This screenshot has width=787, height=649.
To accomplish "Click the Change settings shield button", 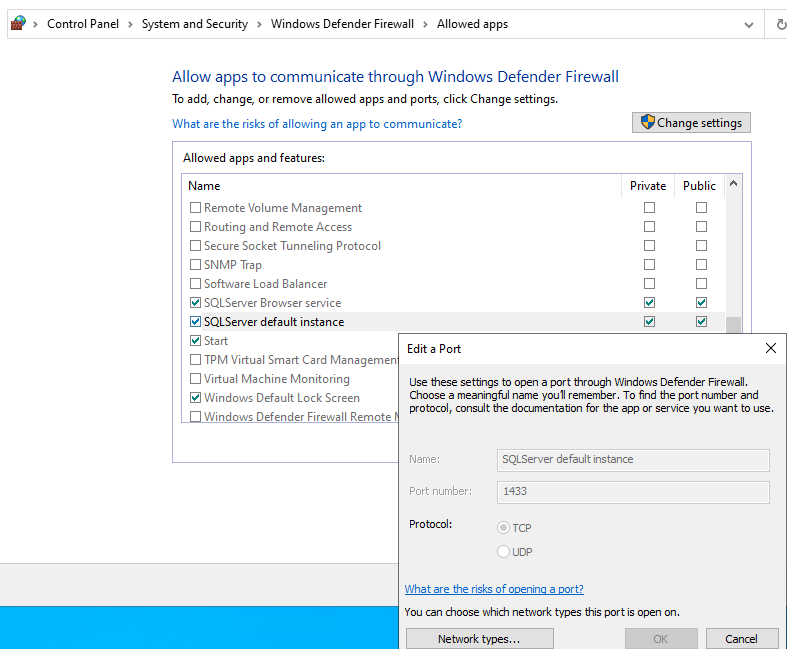I will click(691, 122).
